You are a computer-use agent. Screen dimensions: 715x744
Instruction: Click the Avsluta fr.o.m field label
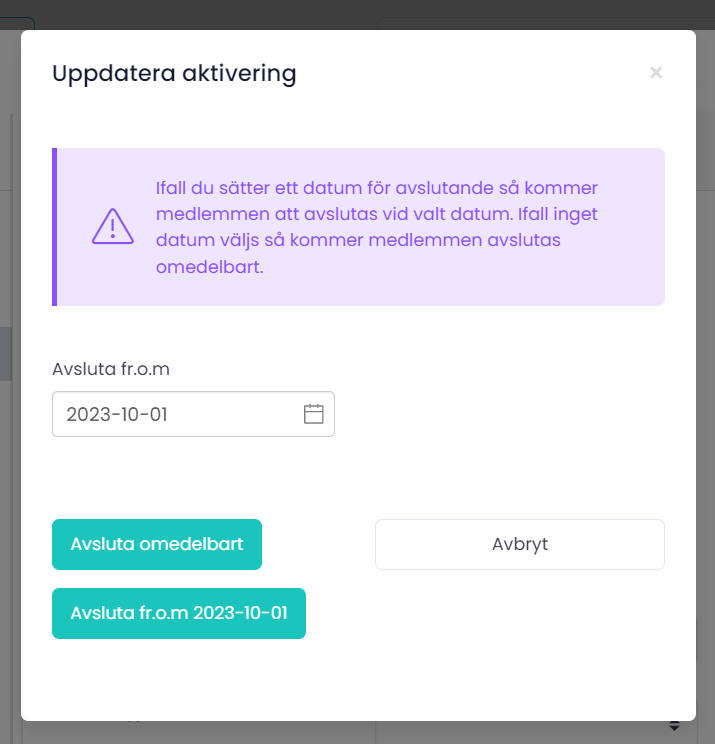111,369
